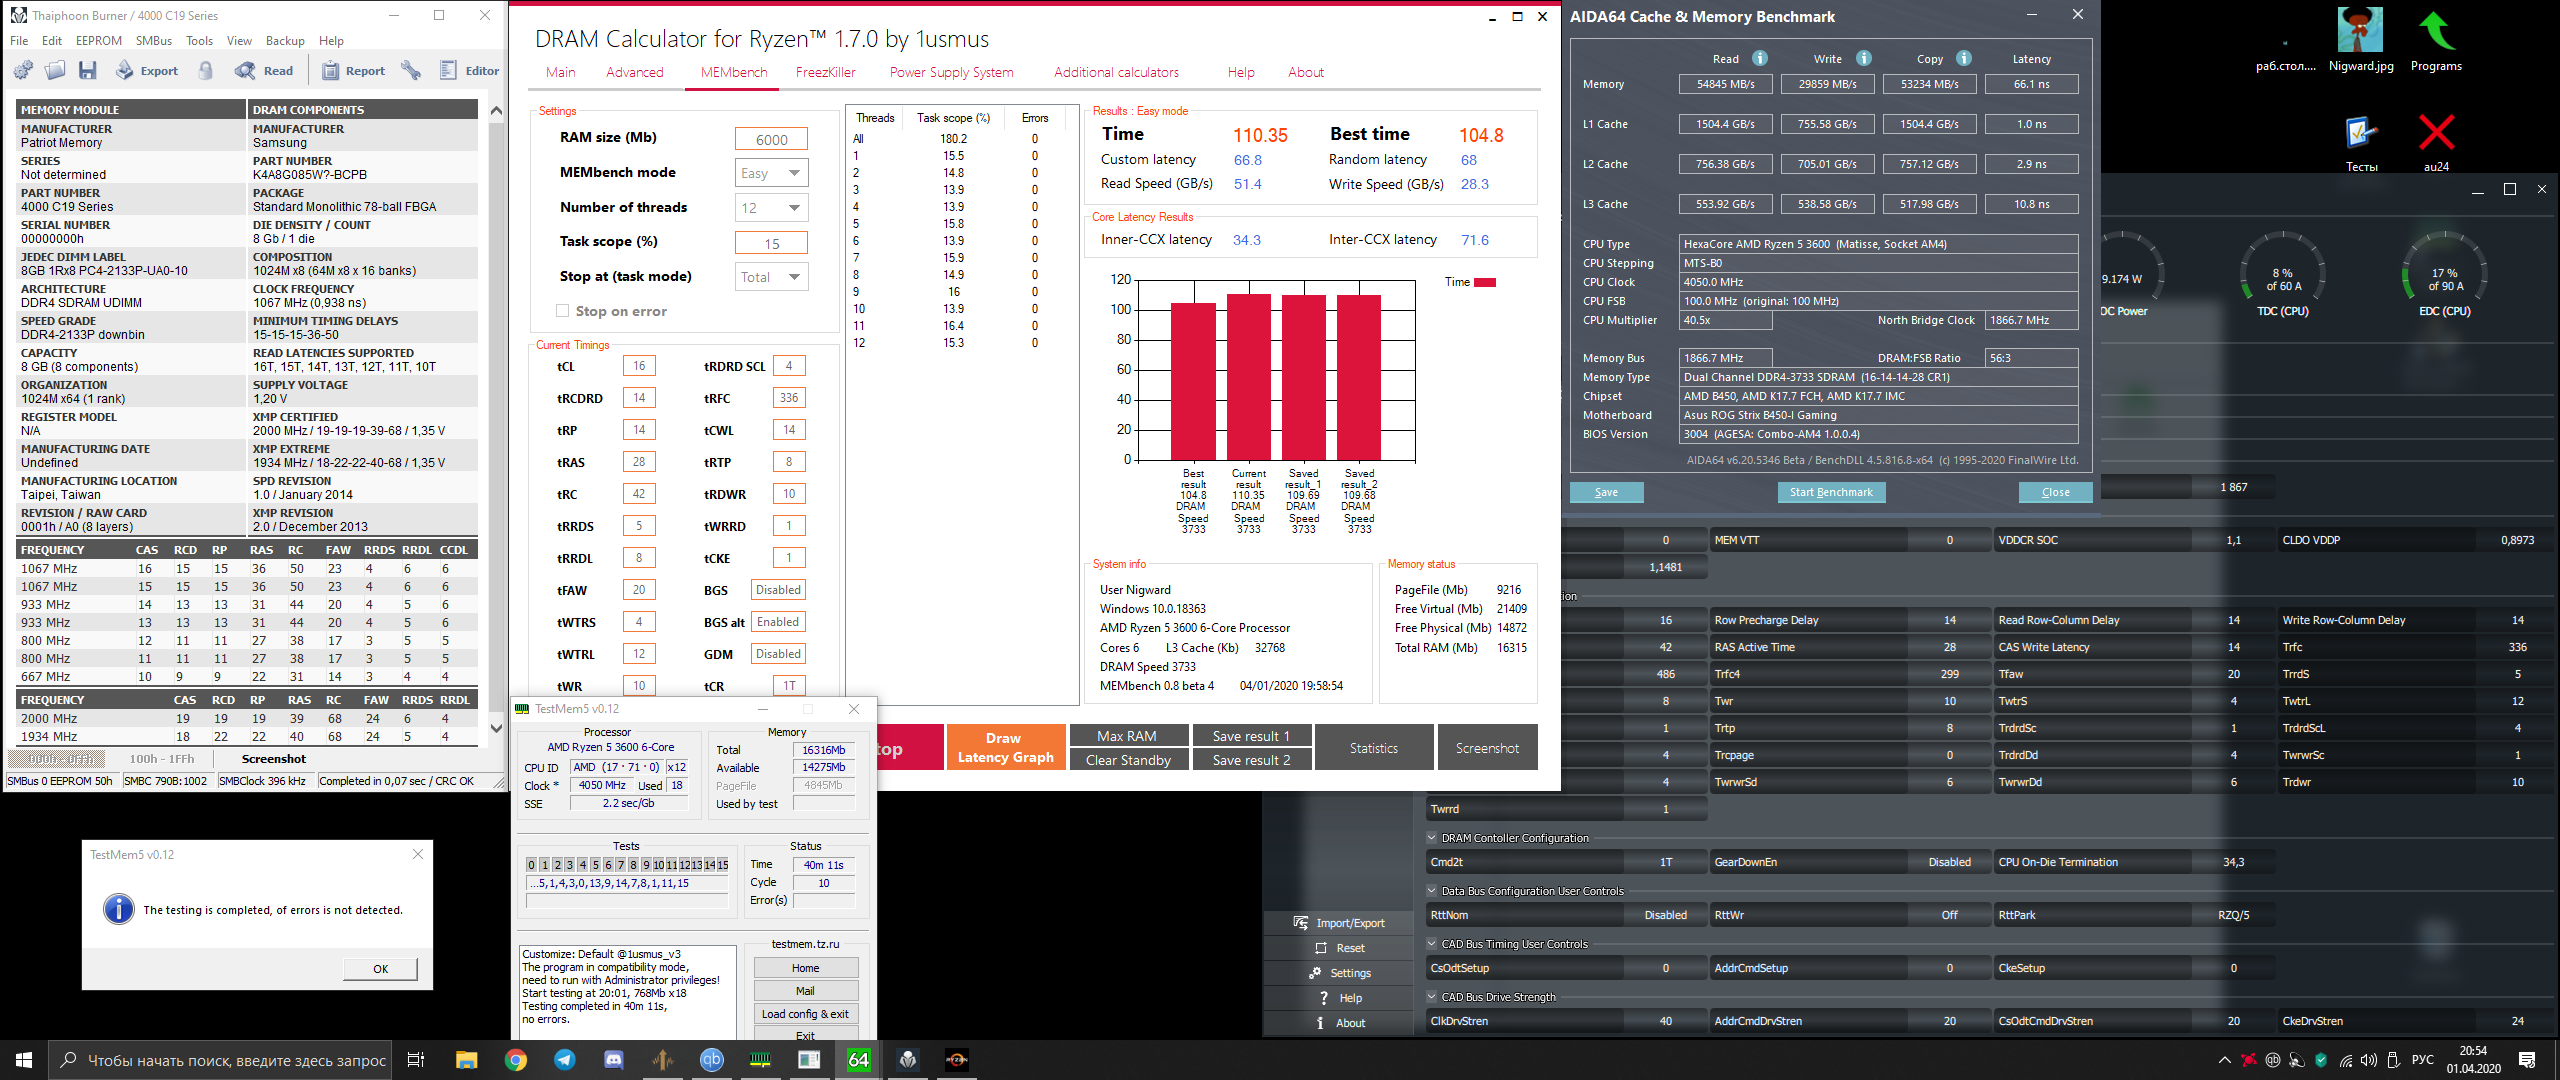Click the gears icon in Thaiphoon Burner toolbar
Image resolution: width=2560 pixels, height=1080 pixels.
click(x=23, y=71)
